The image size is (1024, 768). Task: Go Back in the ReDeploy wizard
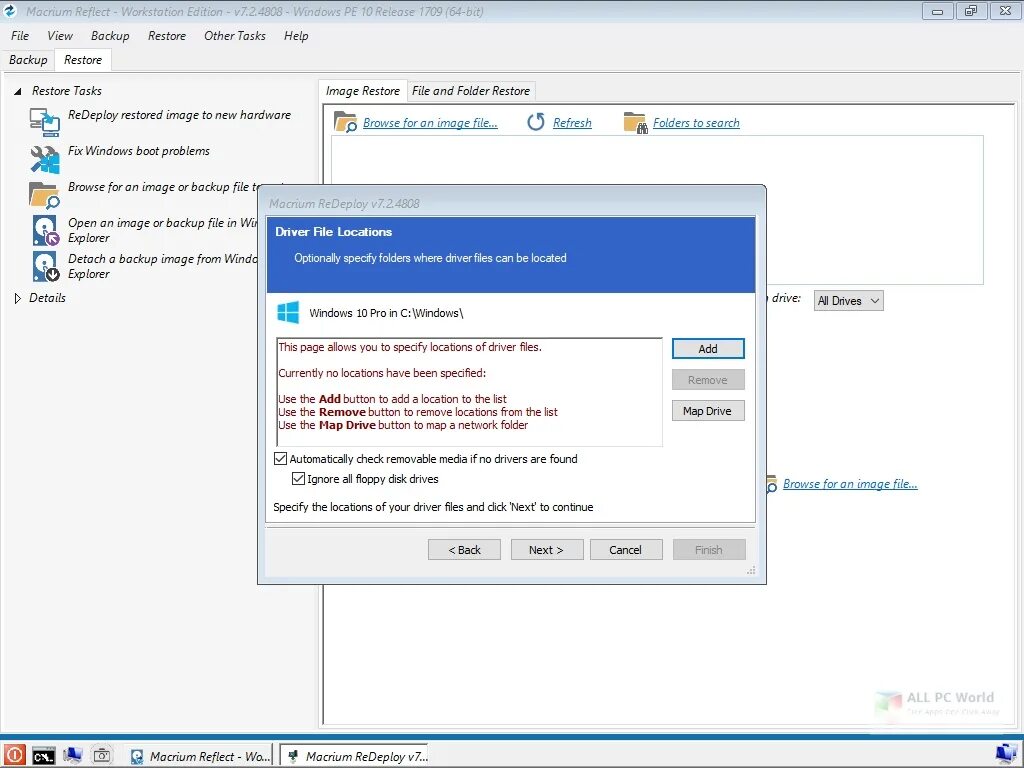click(464, 550)
